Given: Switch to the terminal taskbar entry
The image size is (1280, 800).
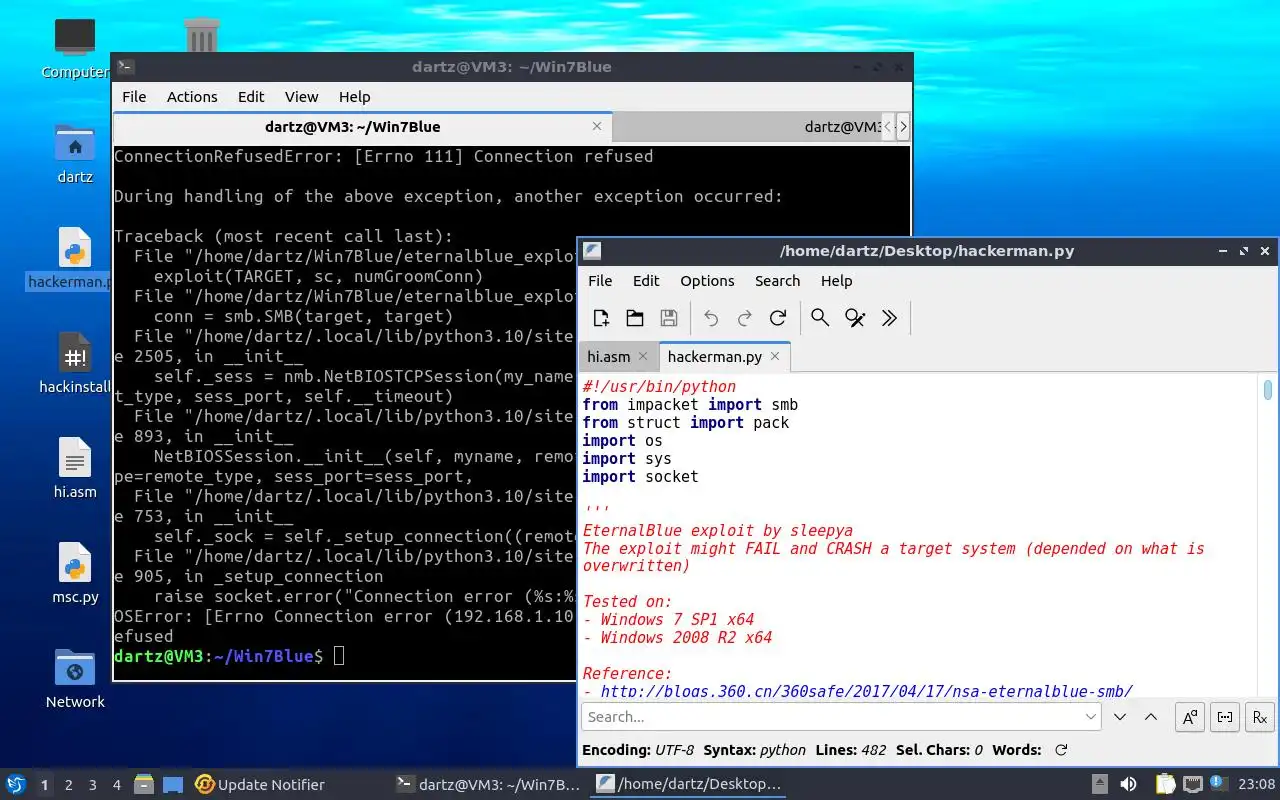Looking at the screenshot, I should click(x=487, y=784).
